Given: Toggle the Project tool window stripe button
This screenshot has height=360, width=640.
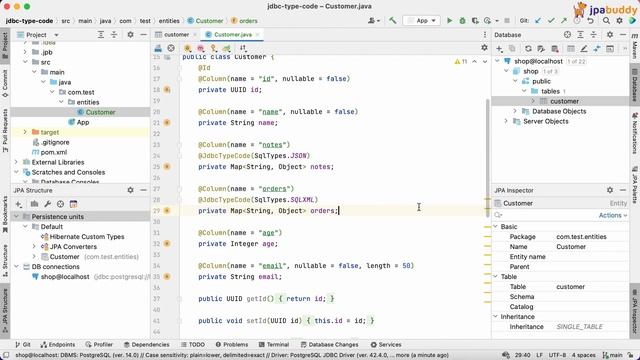Looking at the screenshot, I should coord(5,45).
